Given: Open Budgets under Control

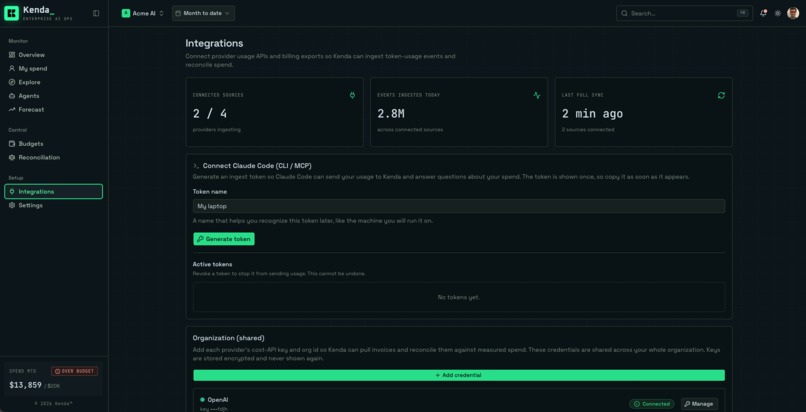Looking at the screenshot, I should [x=53, y=144].
